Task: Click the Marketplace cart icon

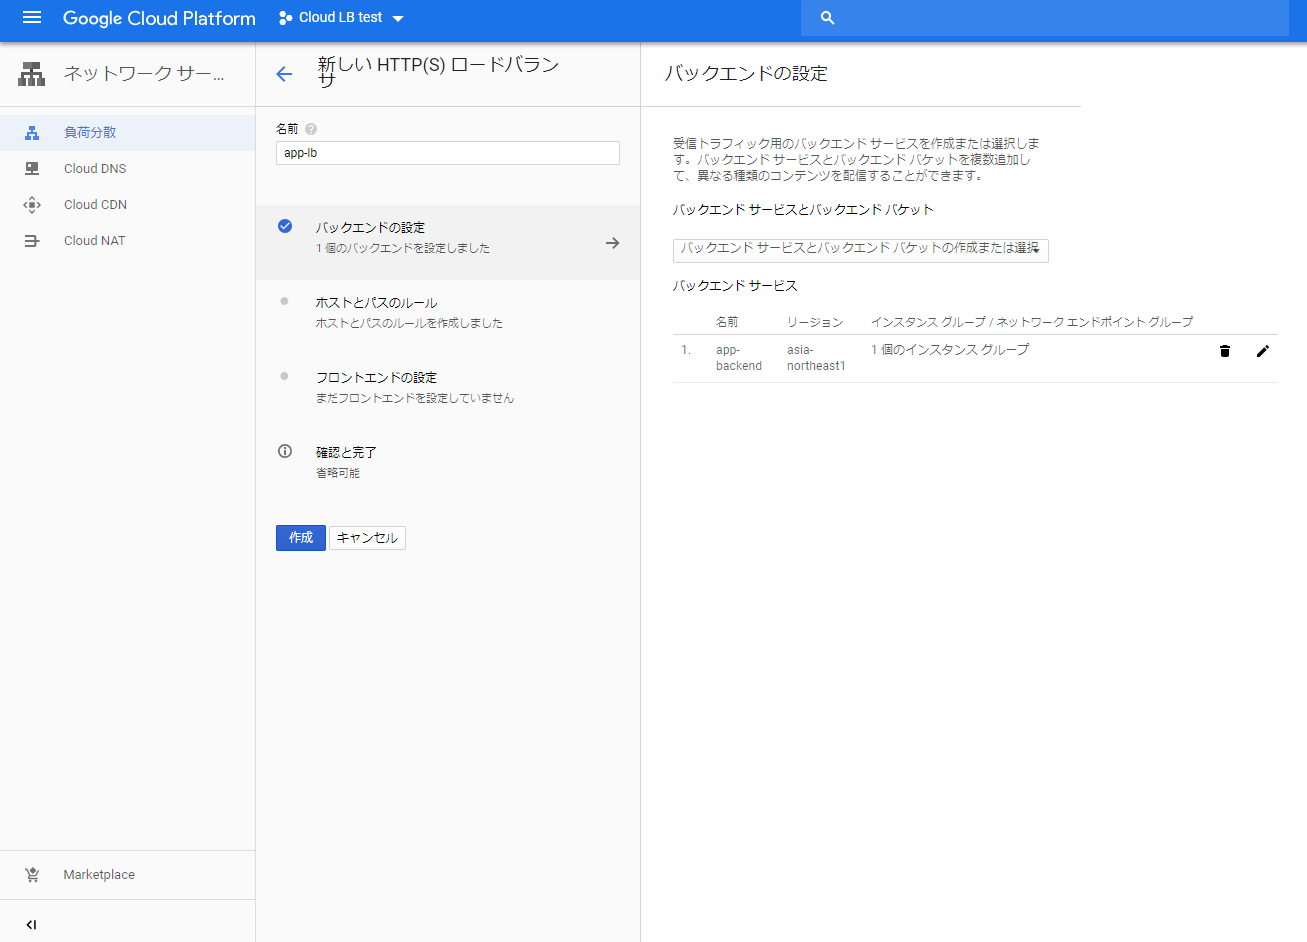Action: [x=32, y=875]
